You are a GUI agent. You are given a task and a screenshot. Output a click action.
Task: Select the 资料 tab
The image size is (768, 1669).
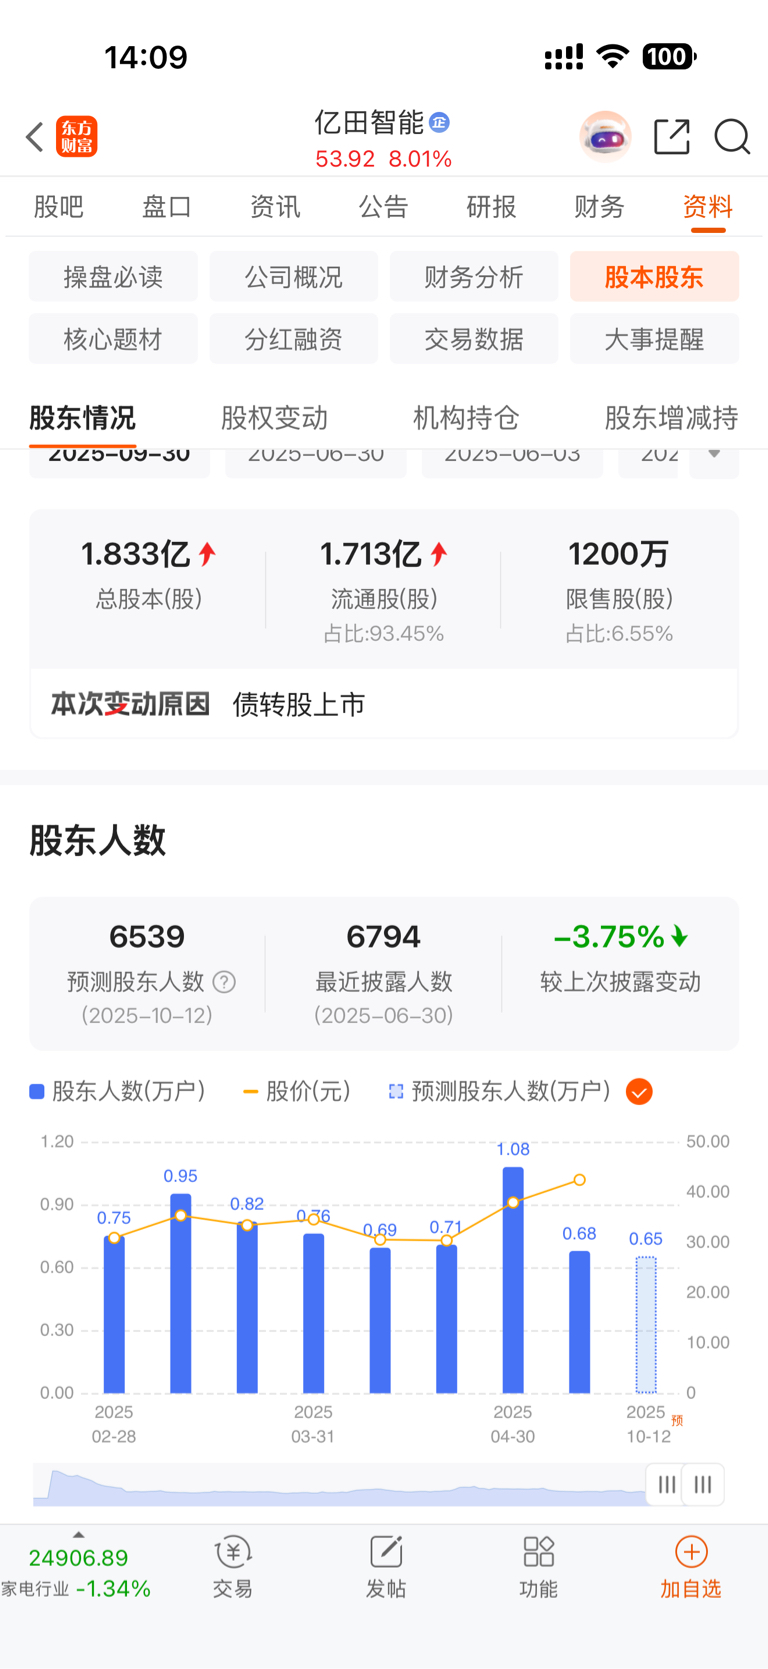pyautogui.click(x=708, y=207)
